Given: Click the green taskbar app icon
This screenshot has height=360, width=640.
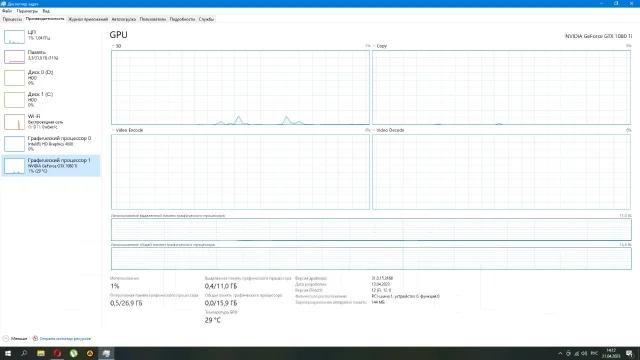Looking at the screenshot, I should (x=73, y=353).
